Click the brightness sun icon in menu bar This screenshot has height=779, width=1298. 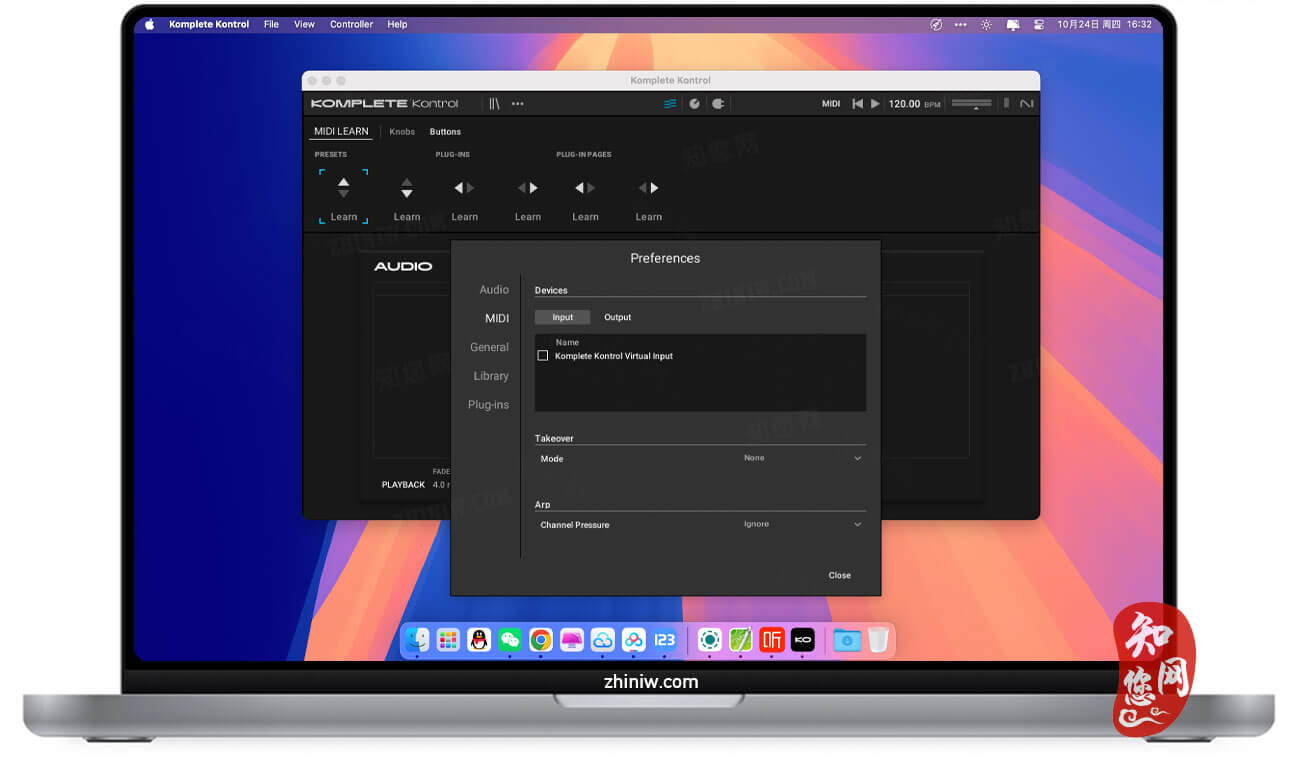click(987, 24)
